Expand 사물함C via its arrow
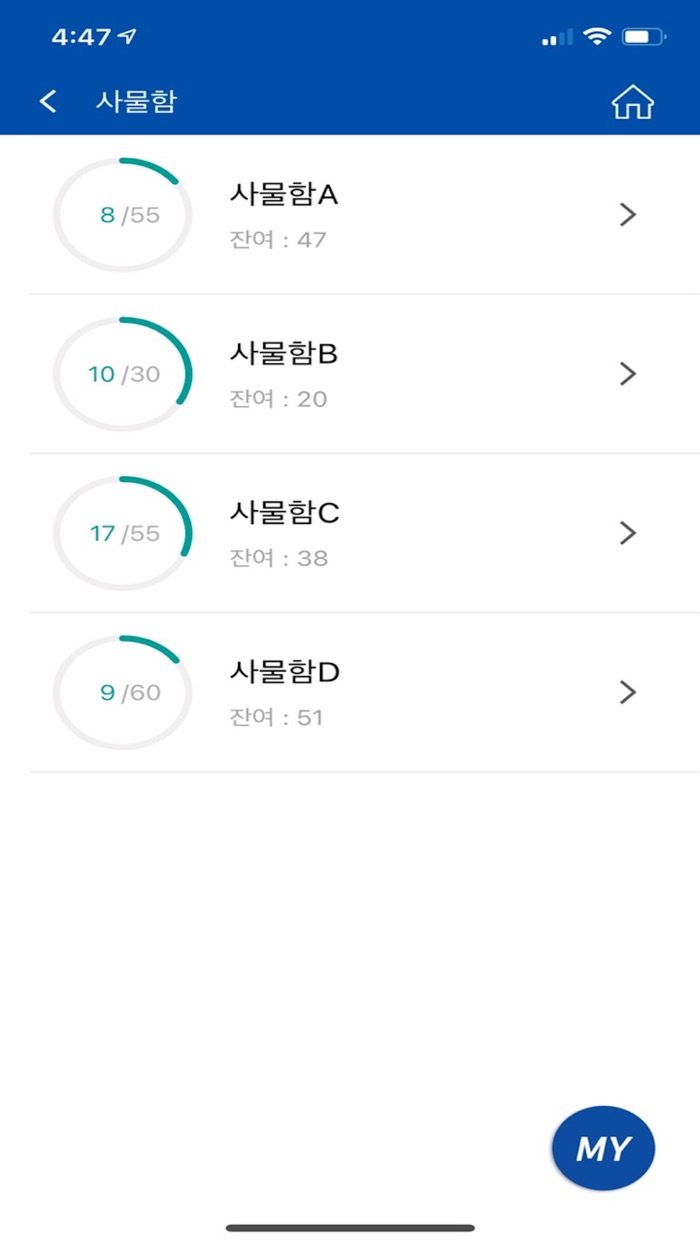The height and width of the screenshot is (1244, 700). pyautogui.click(x=628, y=532)
